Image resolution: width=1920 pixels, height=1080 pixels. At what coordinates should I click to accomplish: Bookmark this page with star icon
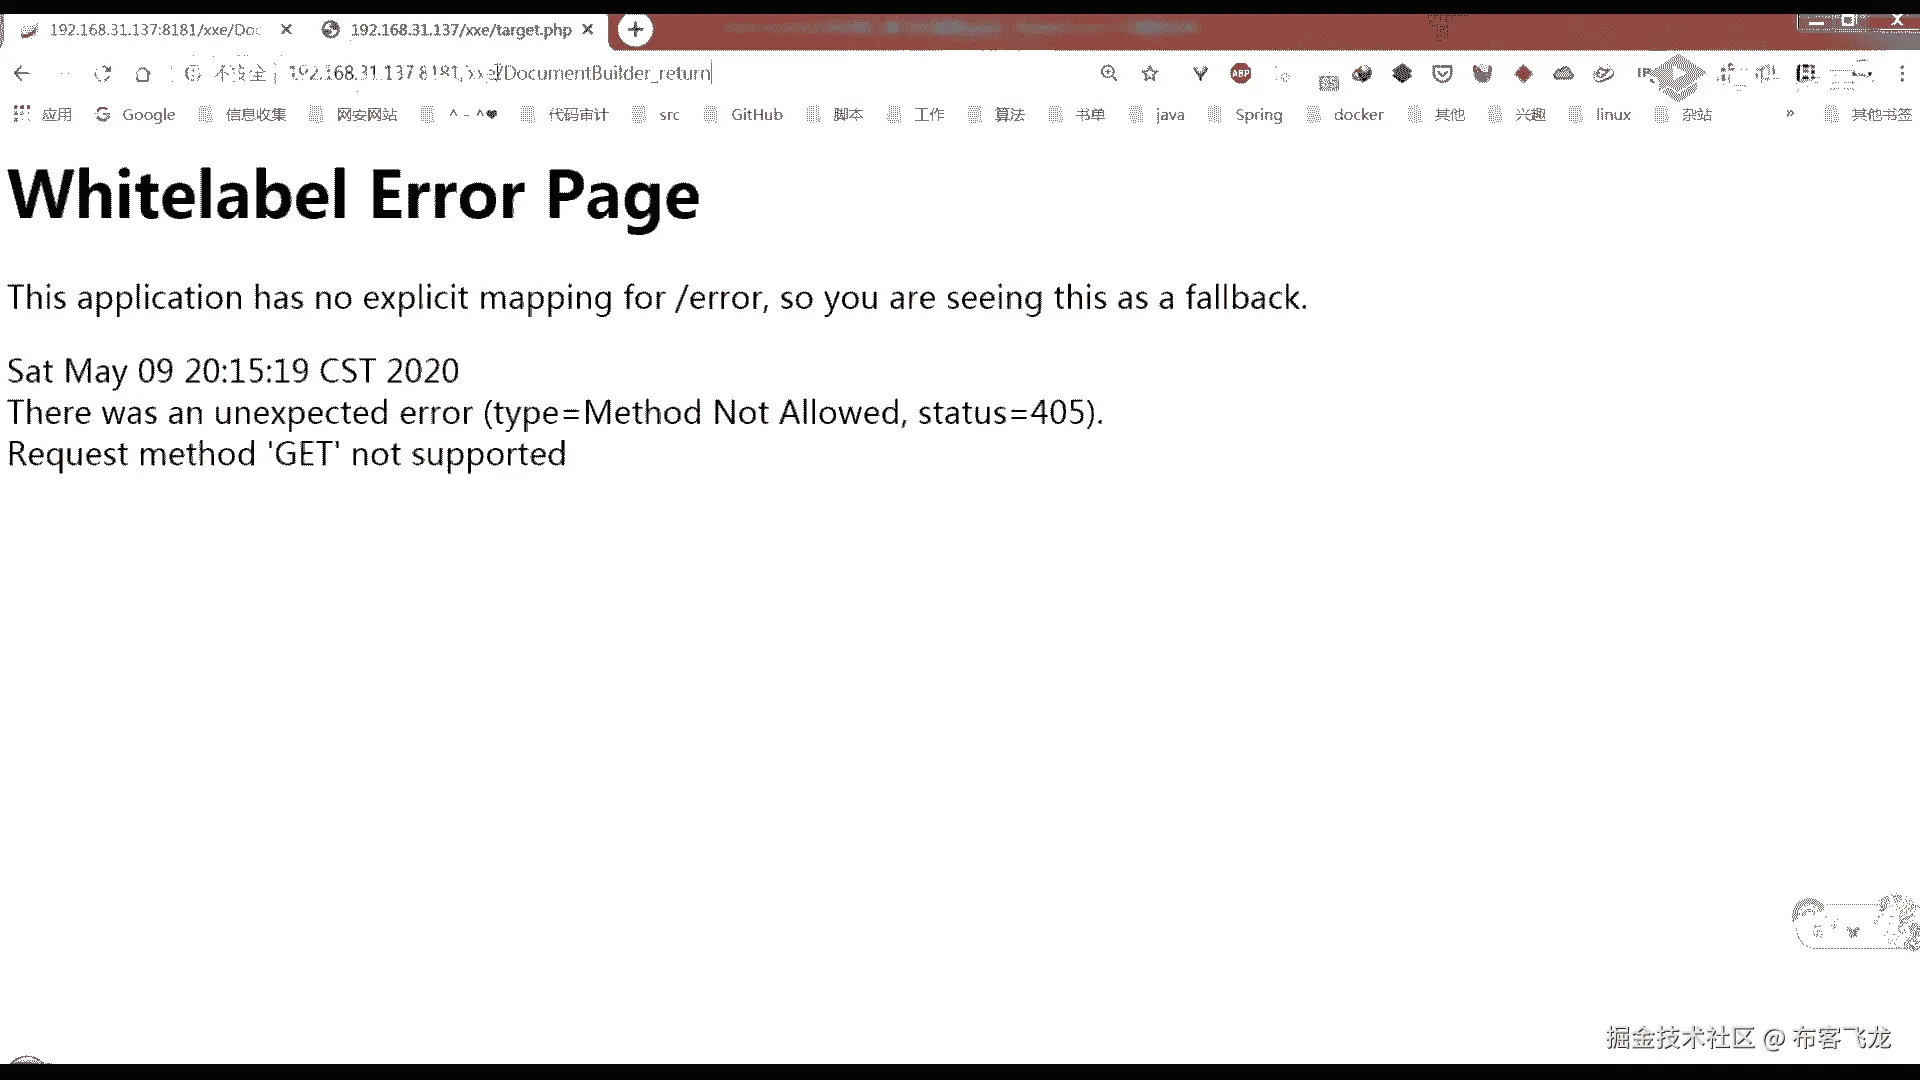click(1150, 73)
